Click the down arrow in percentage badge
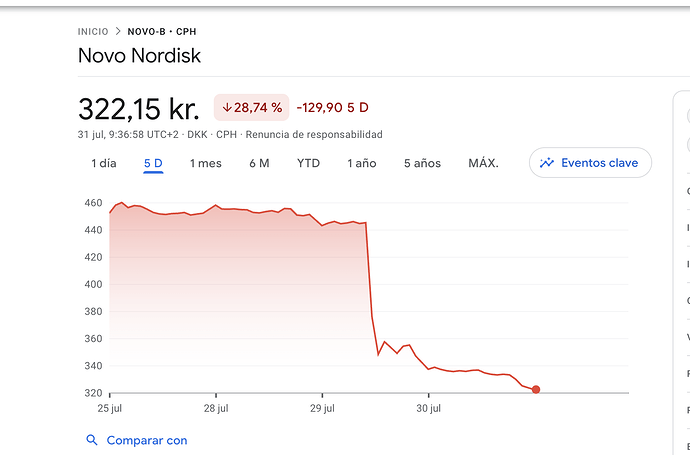Viewport: 690px width, 455px height. pyautogui.click(x=227, y=107)
